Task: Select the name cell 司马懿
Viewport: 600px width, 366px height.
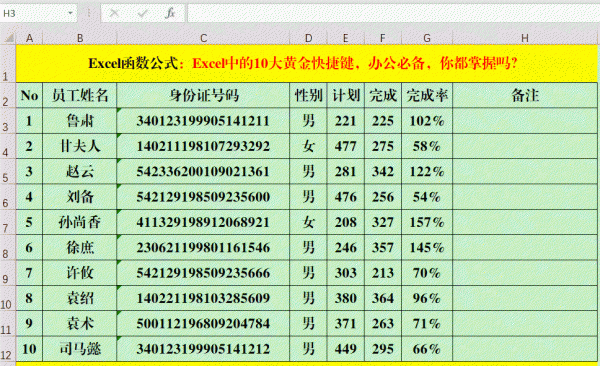Action: click(x=80, y=349)
